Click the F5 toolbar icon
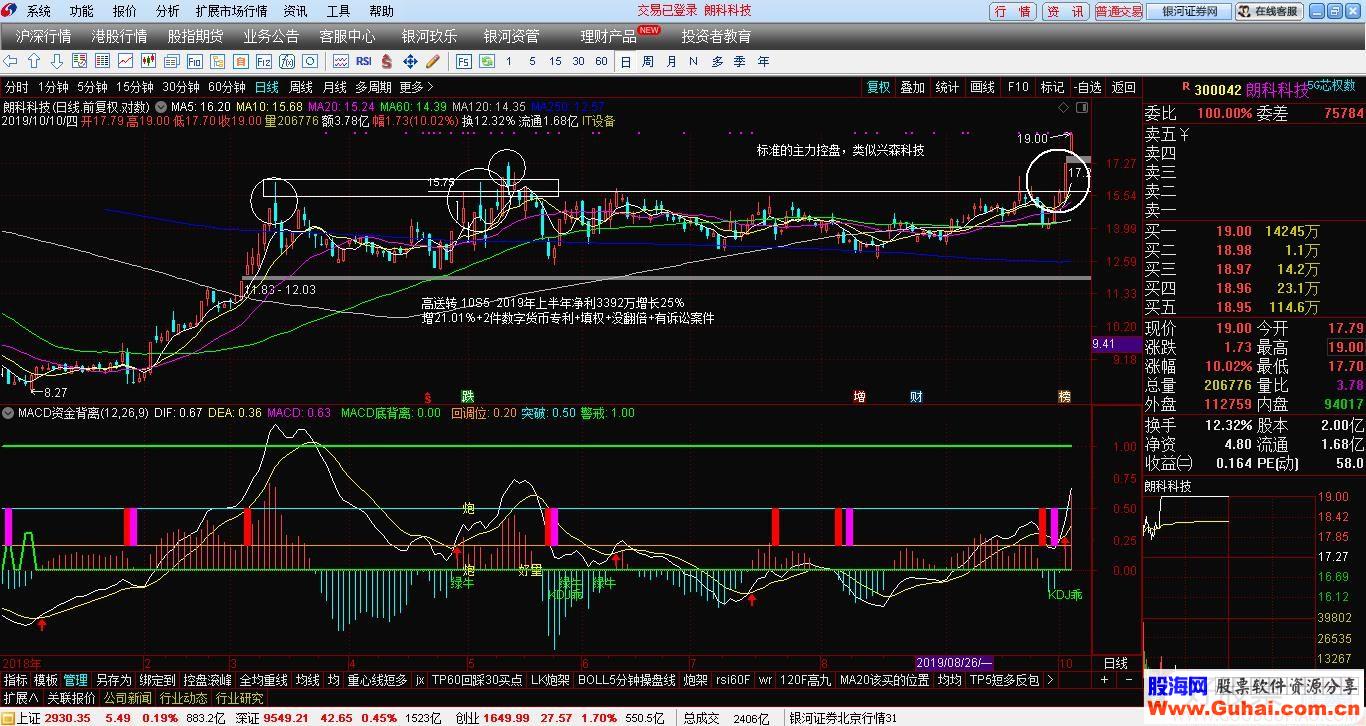Viewport: 1366px width, 726px height. click(x=464, y=61)
